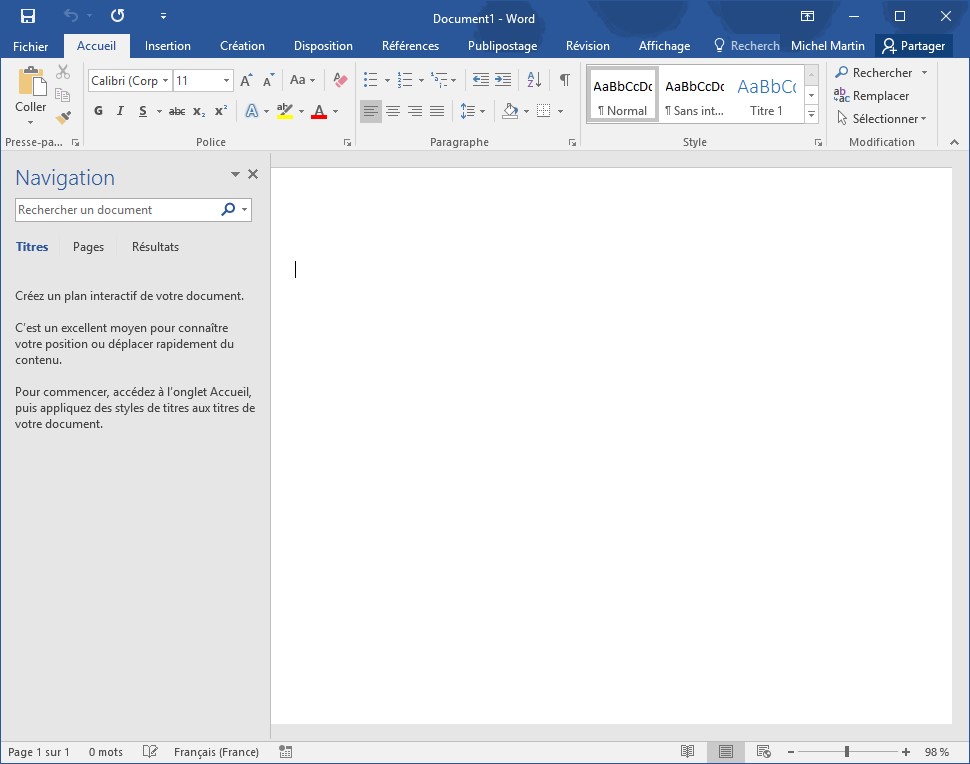Image resolution: width=970 pixels, height=764 pixels.
Task: Switch to the Pages tab in Navigation
Action: [x=88, y=247]
